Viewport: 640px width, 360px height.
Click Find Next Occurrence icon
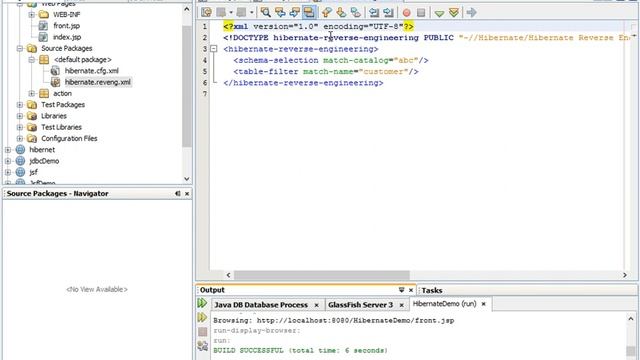click(294, 13)
